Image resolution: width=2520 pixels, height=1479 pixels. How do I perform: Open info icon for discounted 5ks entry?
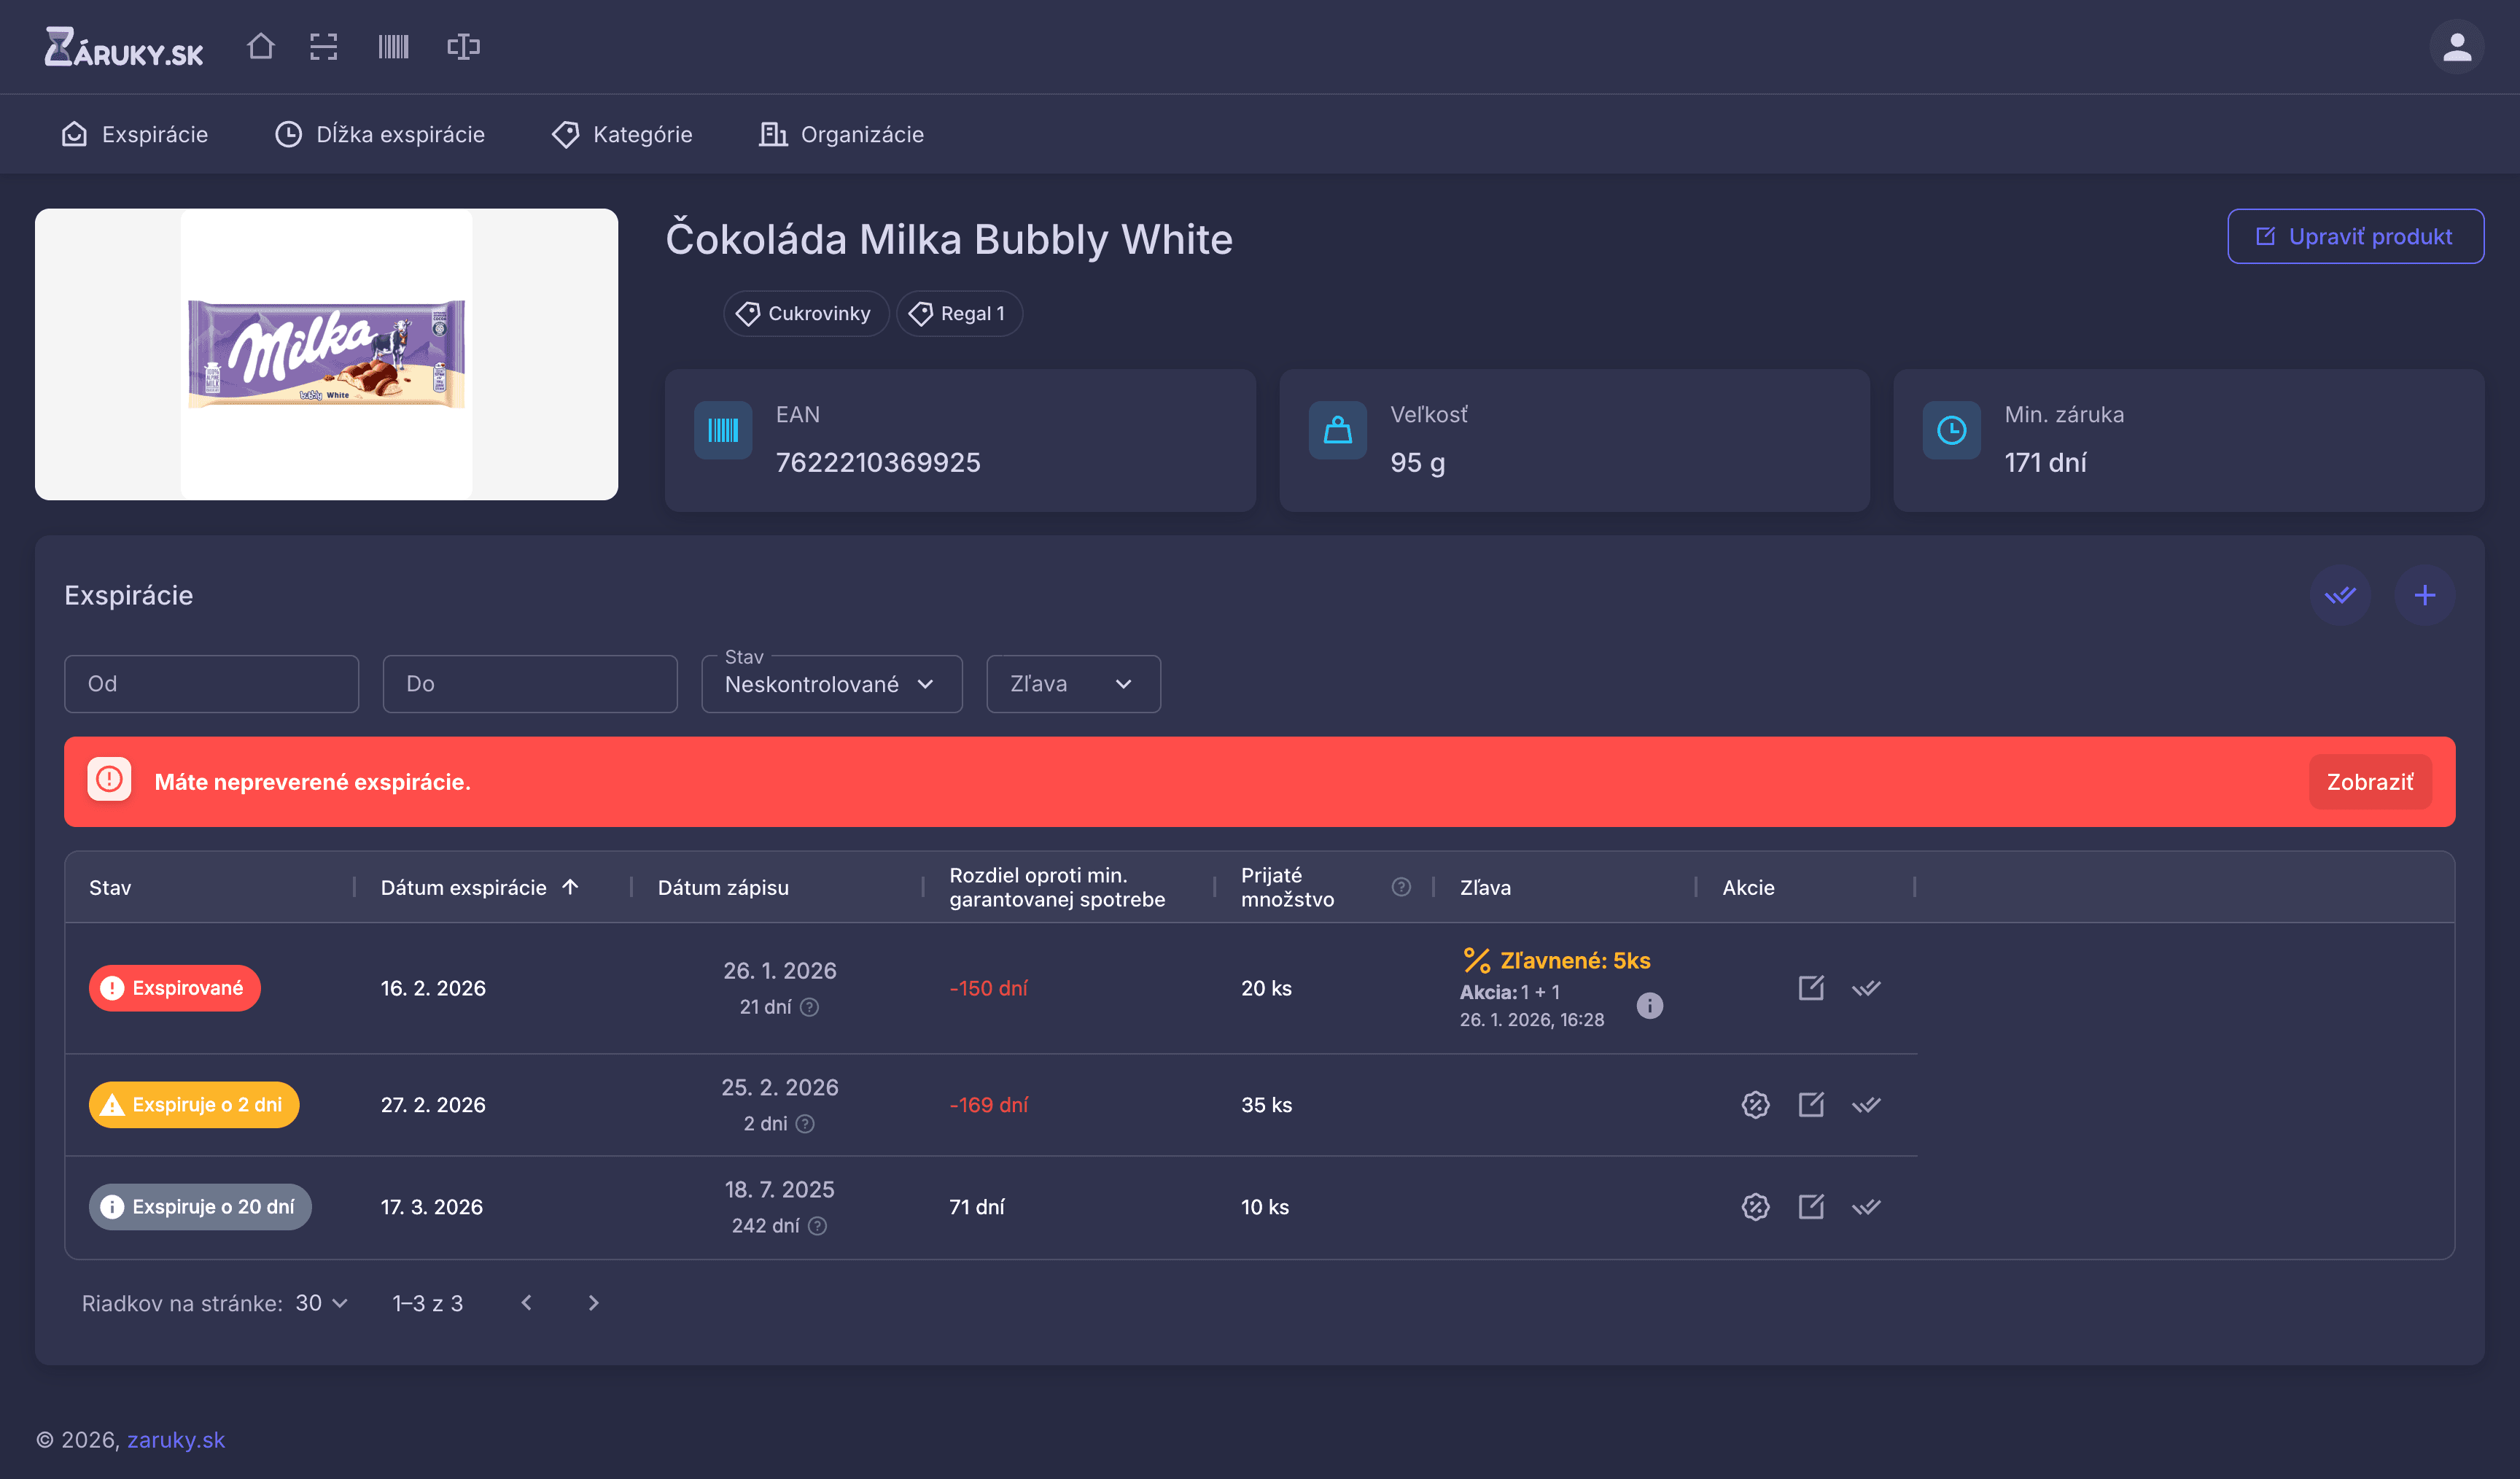pos(1649,1005)
